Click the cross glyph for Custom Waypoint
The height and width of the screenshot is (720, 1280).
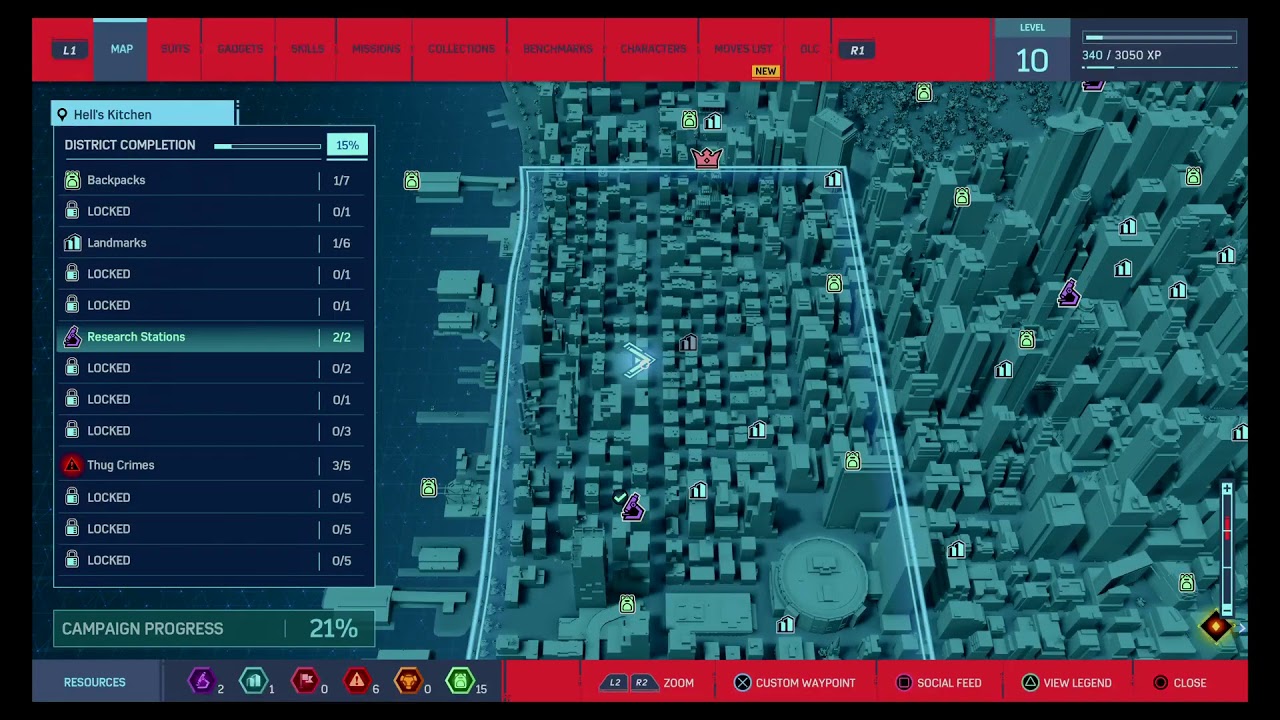point(742,683)
